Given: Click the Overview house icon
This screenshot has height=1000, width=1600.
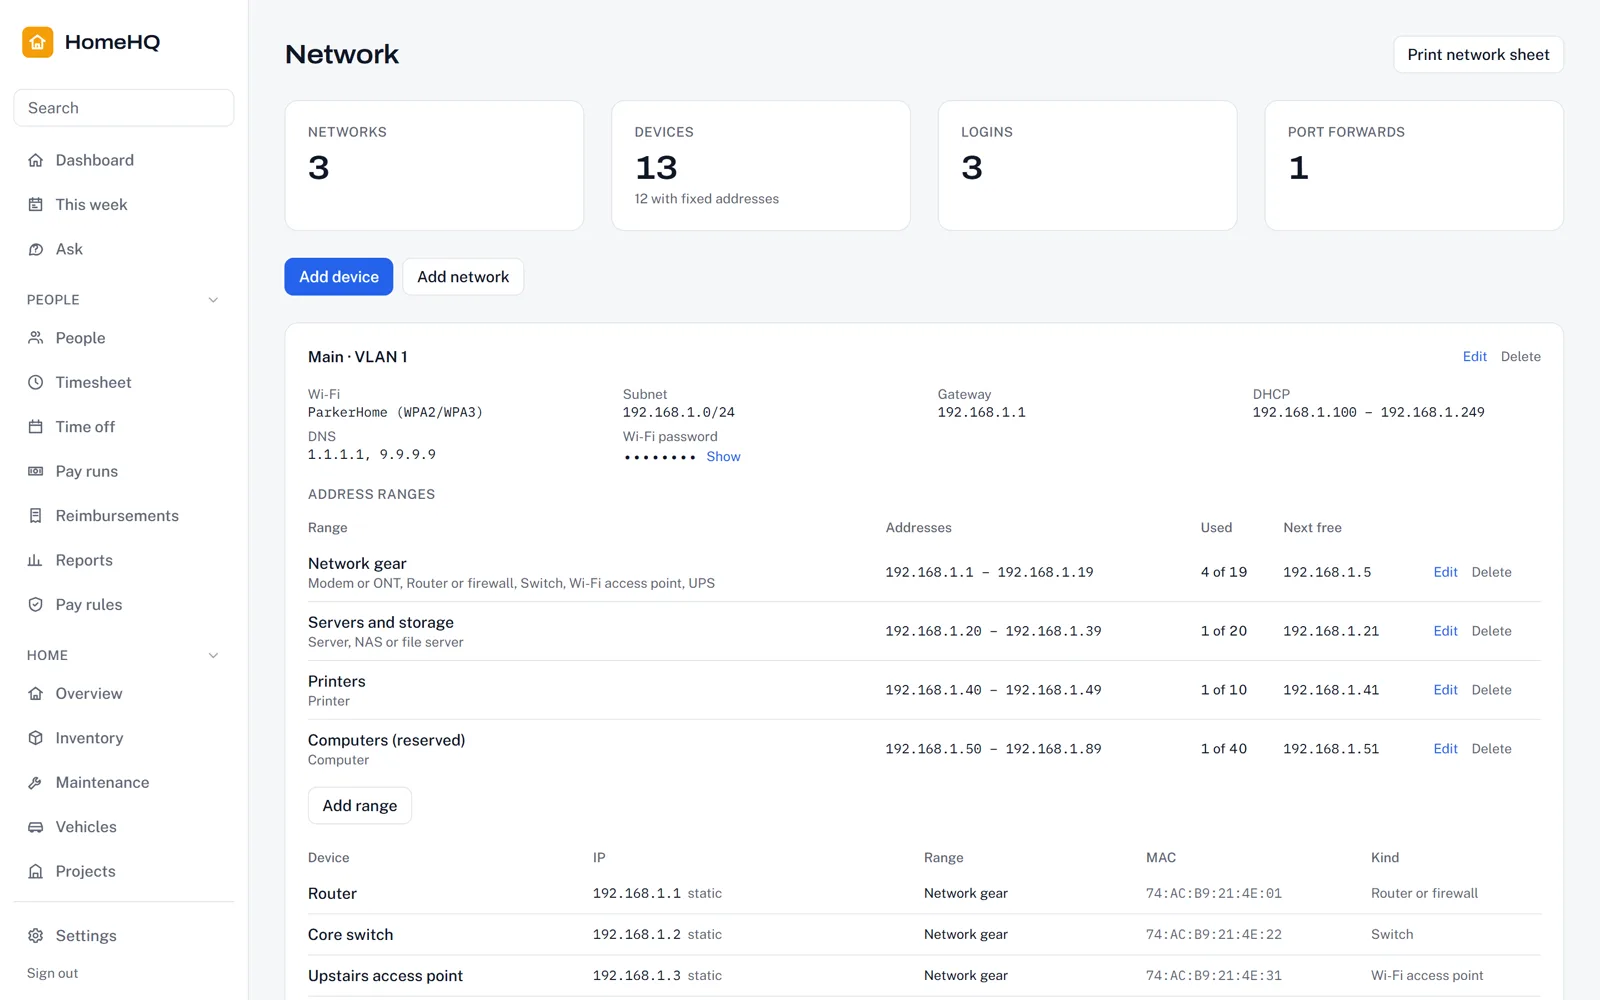Looking at the screenshot, I should [36, 693].
